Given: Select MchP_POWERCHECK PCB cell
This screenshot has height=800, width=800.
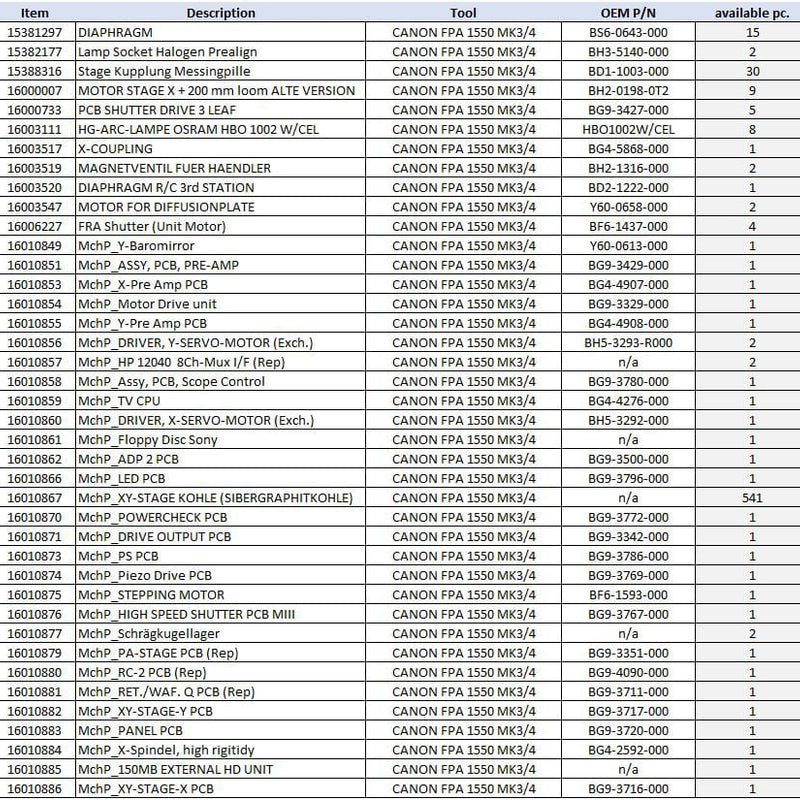Looking at the screenshot, I should [x=220, y=517].
